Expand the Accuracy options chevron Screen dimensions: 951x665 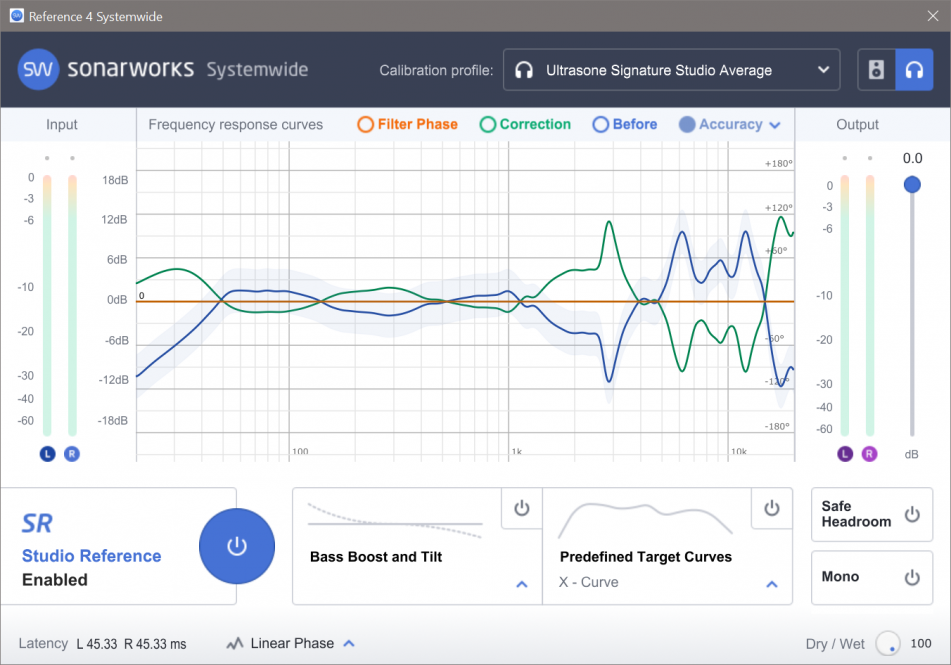click(x=775, y=126)
